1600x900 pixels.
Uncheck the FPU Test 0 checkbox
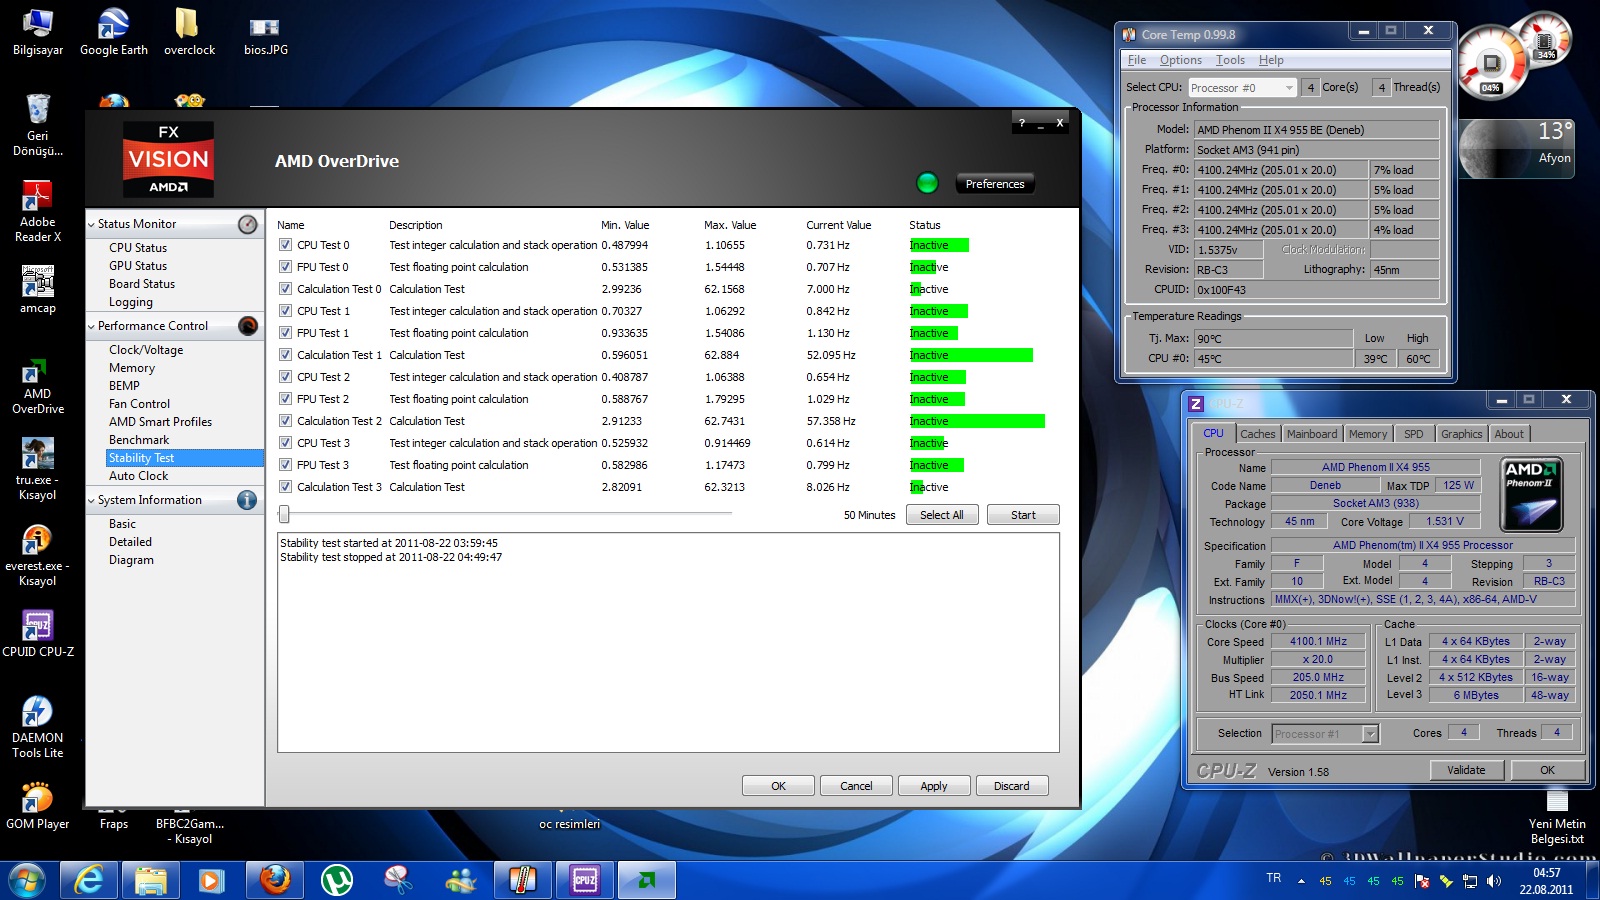285,267
